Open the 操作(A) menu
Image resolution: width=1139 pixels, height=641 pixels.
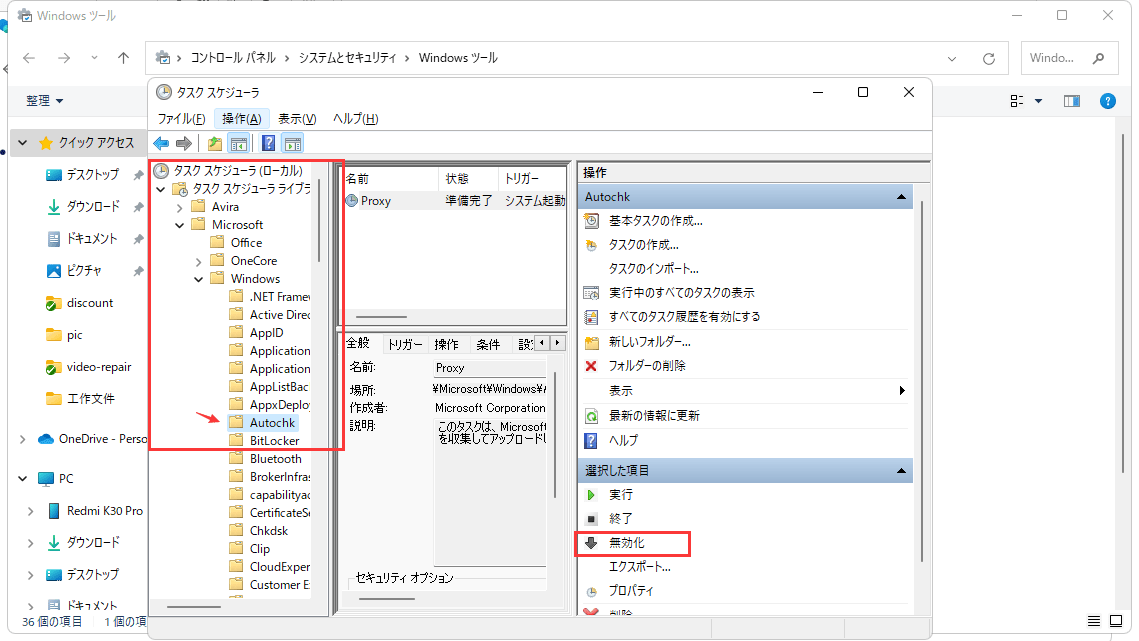(239, 118)
